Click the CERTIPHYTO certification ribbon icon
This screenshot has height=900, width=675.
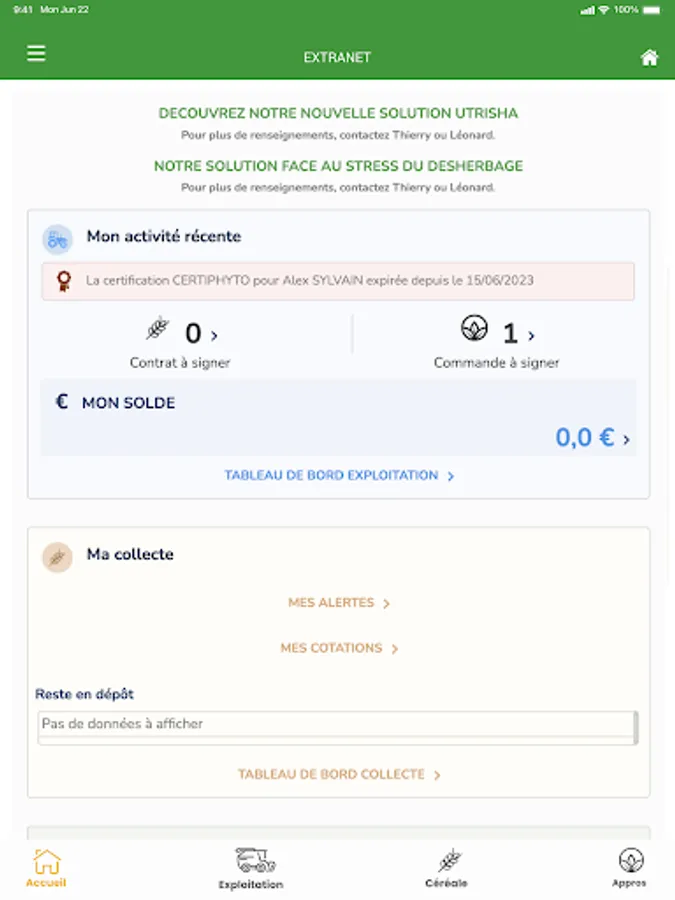(x=64, y=281)
